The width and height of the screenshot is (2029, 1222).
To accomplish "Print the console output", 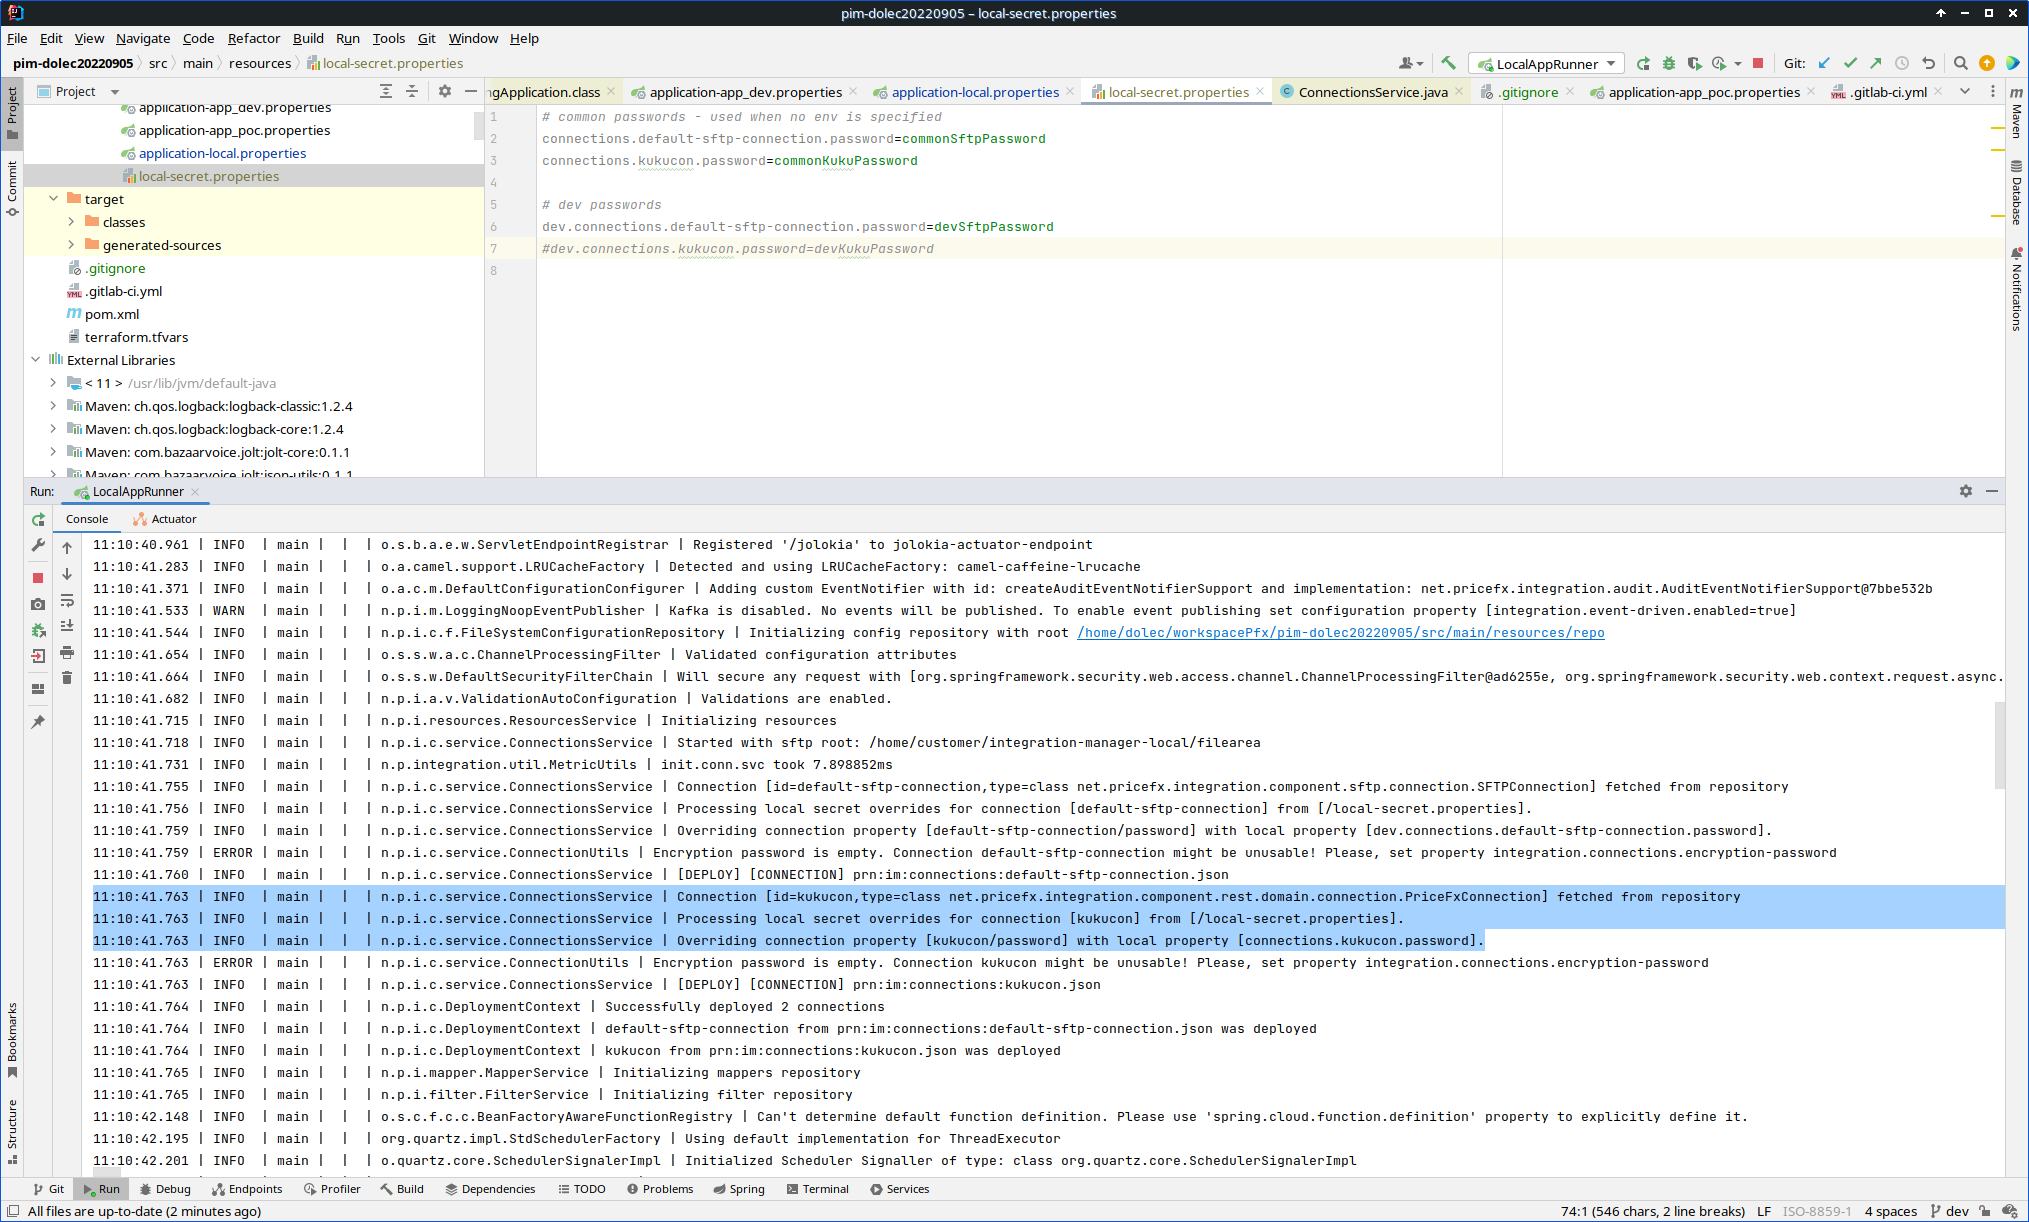I will click(67, 652).
